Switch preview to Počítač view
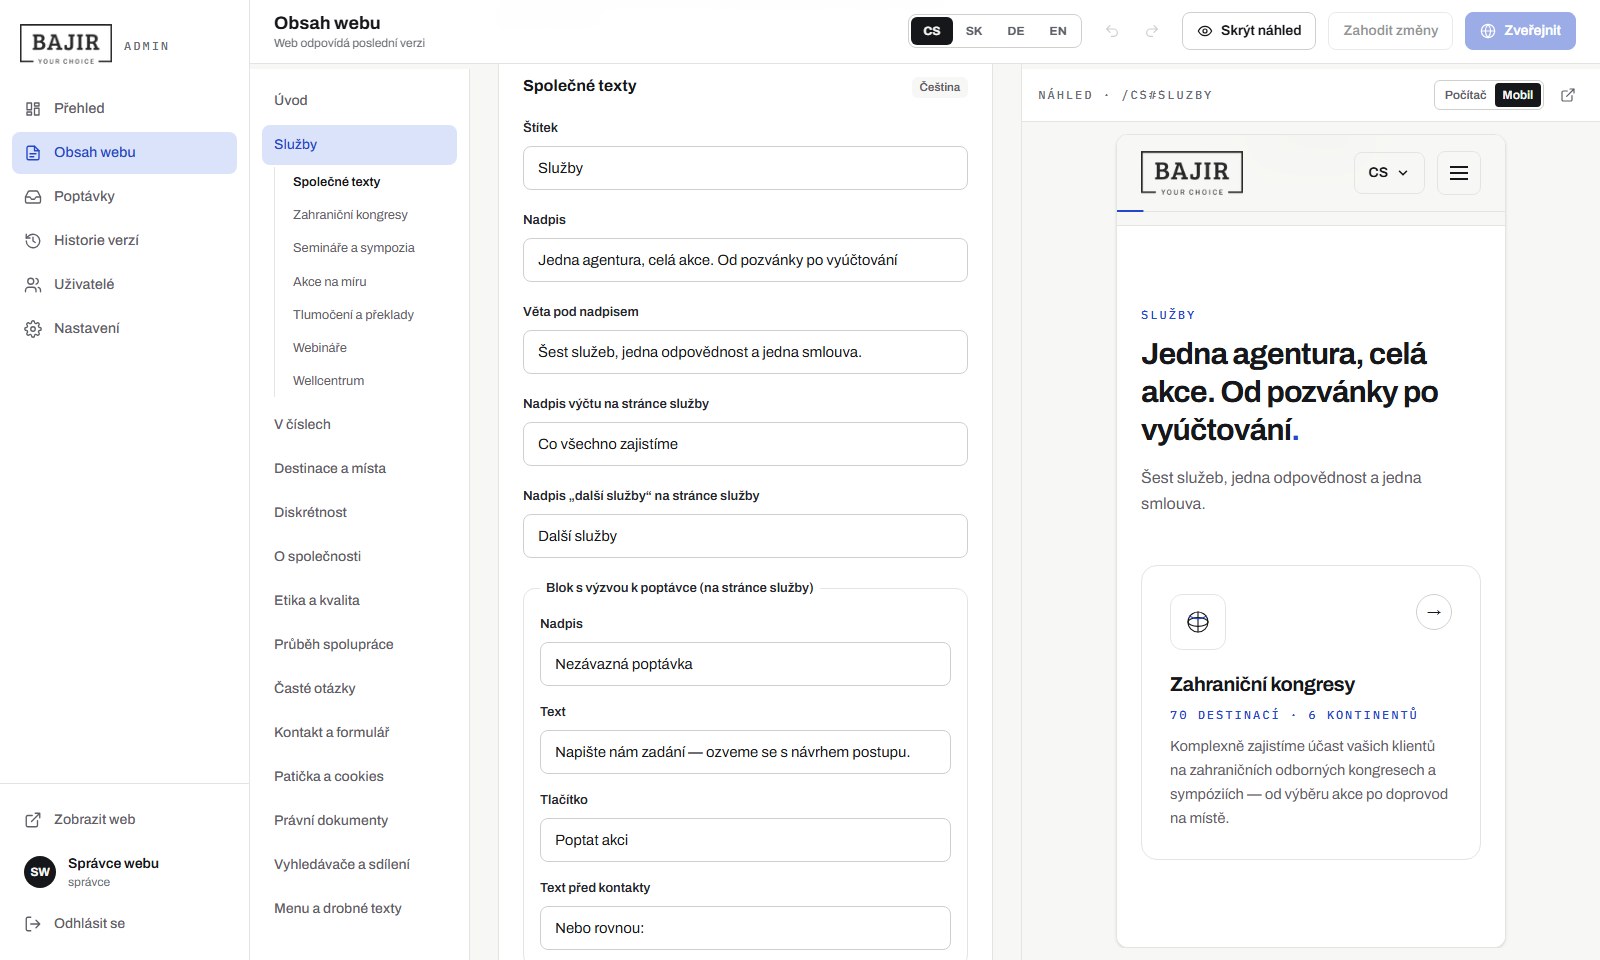This screenshot has width=1600, height=960. [1465, 95]
